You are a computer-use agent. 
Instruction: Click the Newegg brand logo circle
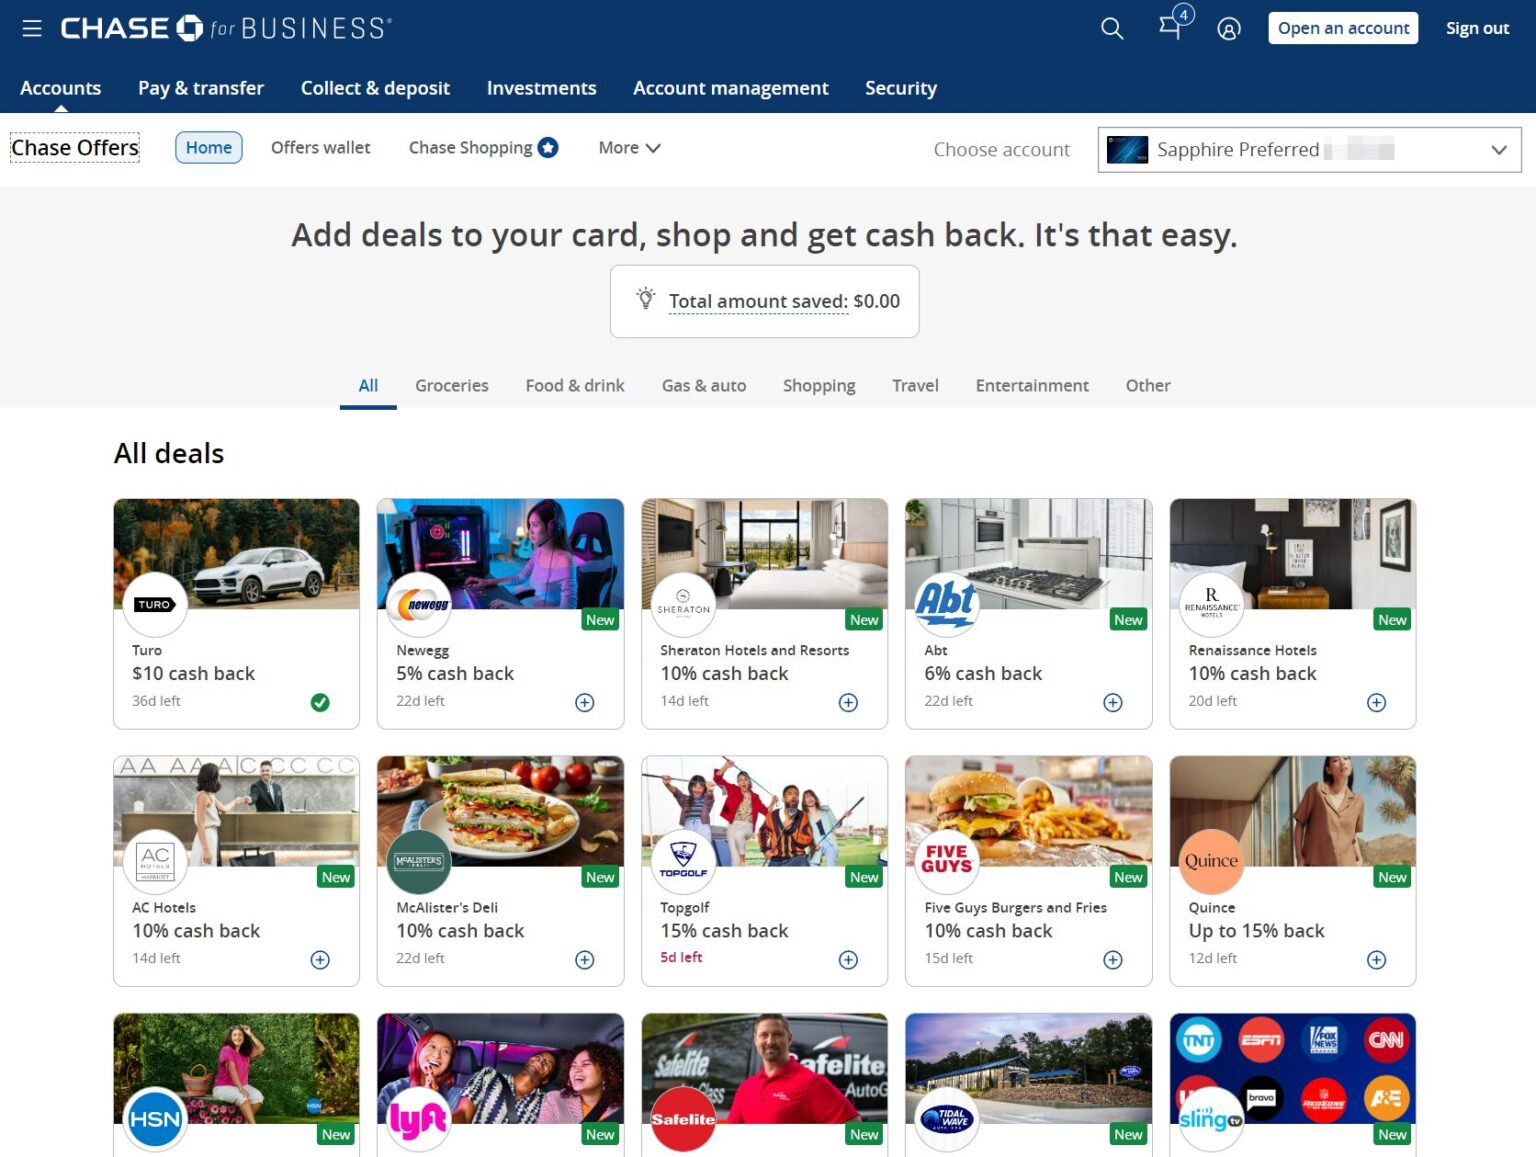419,605
